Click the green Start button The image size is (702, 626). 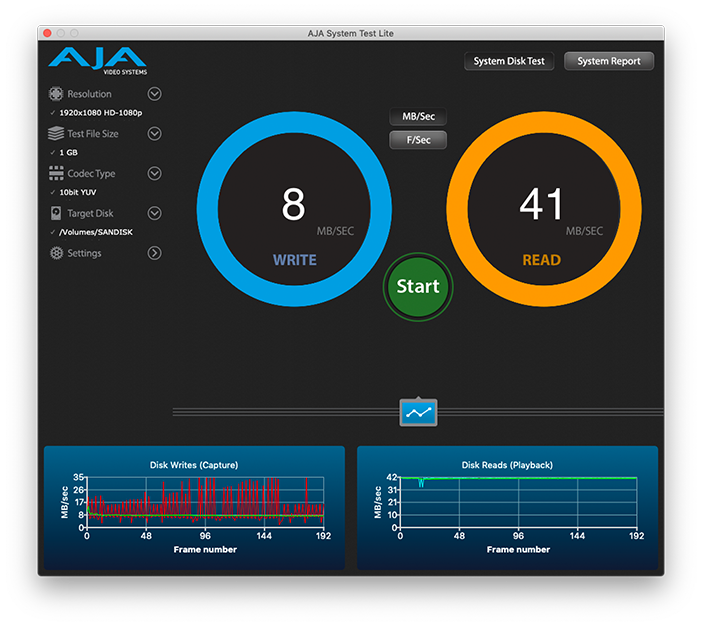[418, 287]
